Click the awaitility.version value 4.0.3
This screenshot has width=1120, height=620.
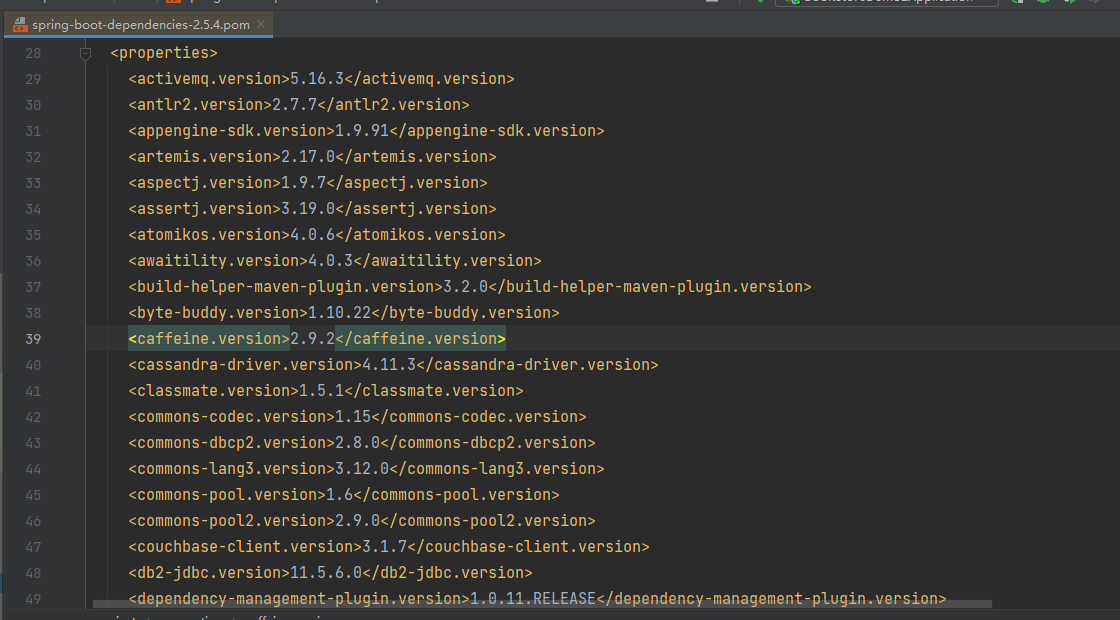tap(330, 261)
